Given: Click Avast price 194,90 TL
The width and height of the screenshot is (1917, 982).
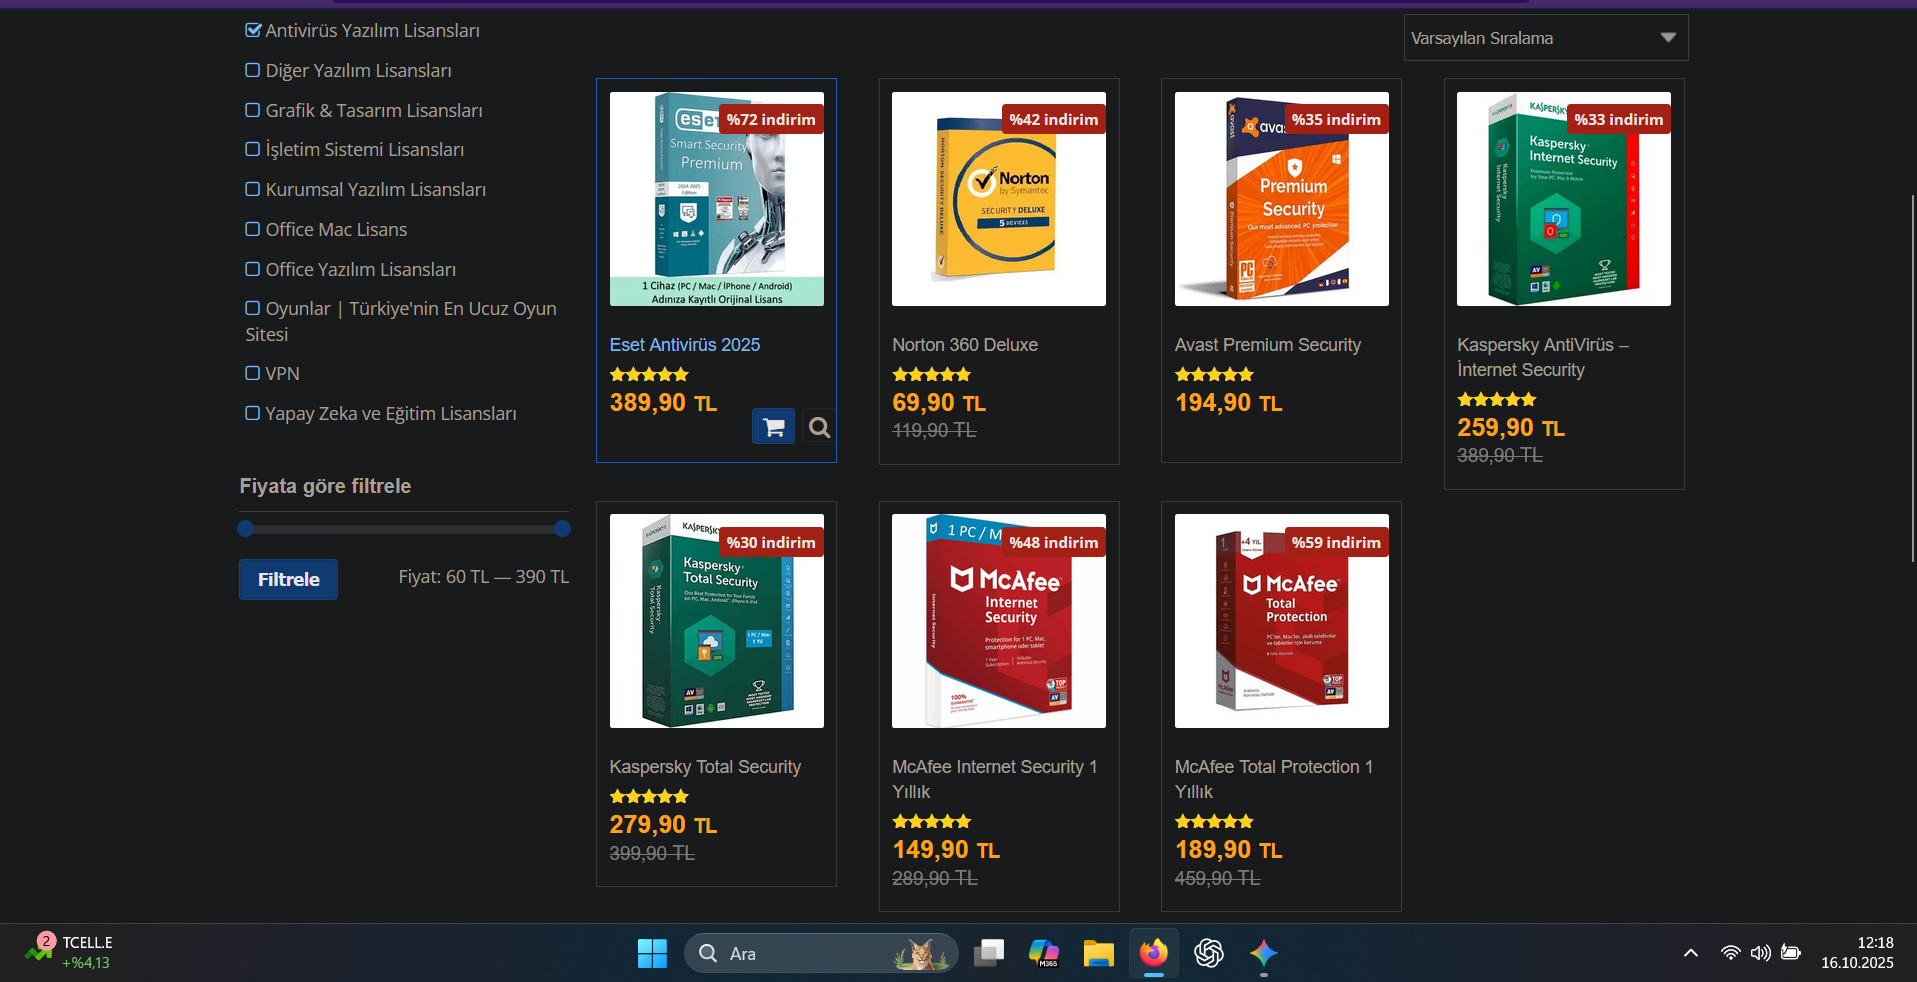Looking at the screenshot, I should point(1228,403).
